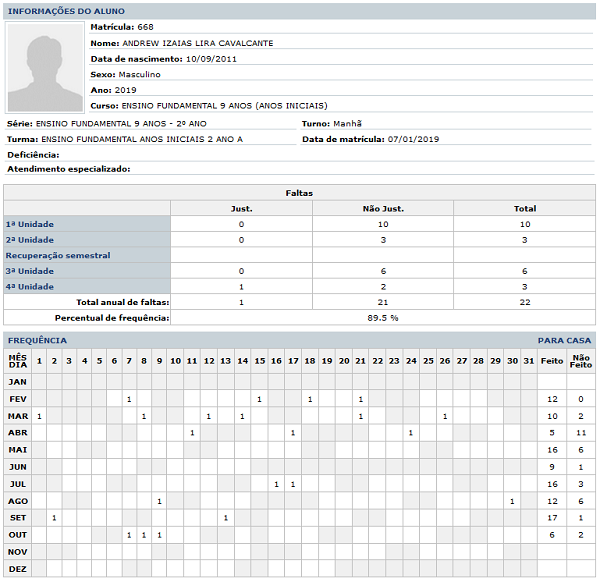
Task: Click the SET month row label
Action: coord(17,517)
